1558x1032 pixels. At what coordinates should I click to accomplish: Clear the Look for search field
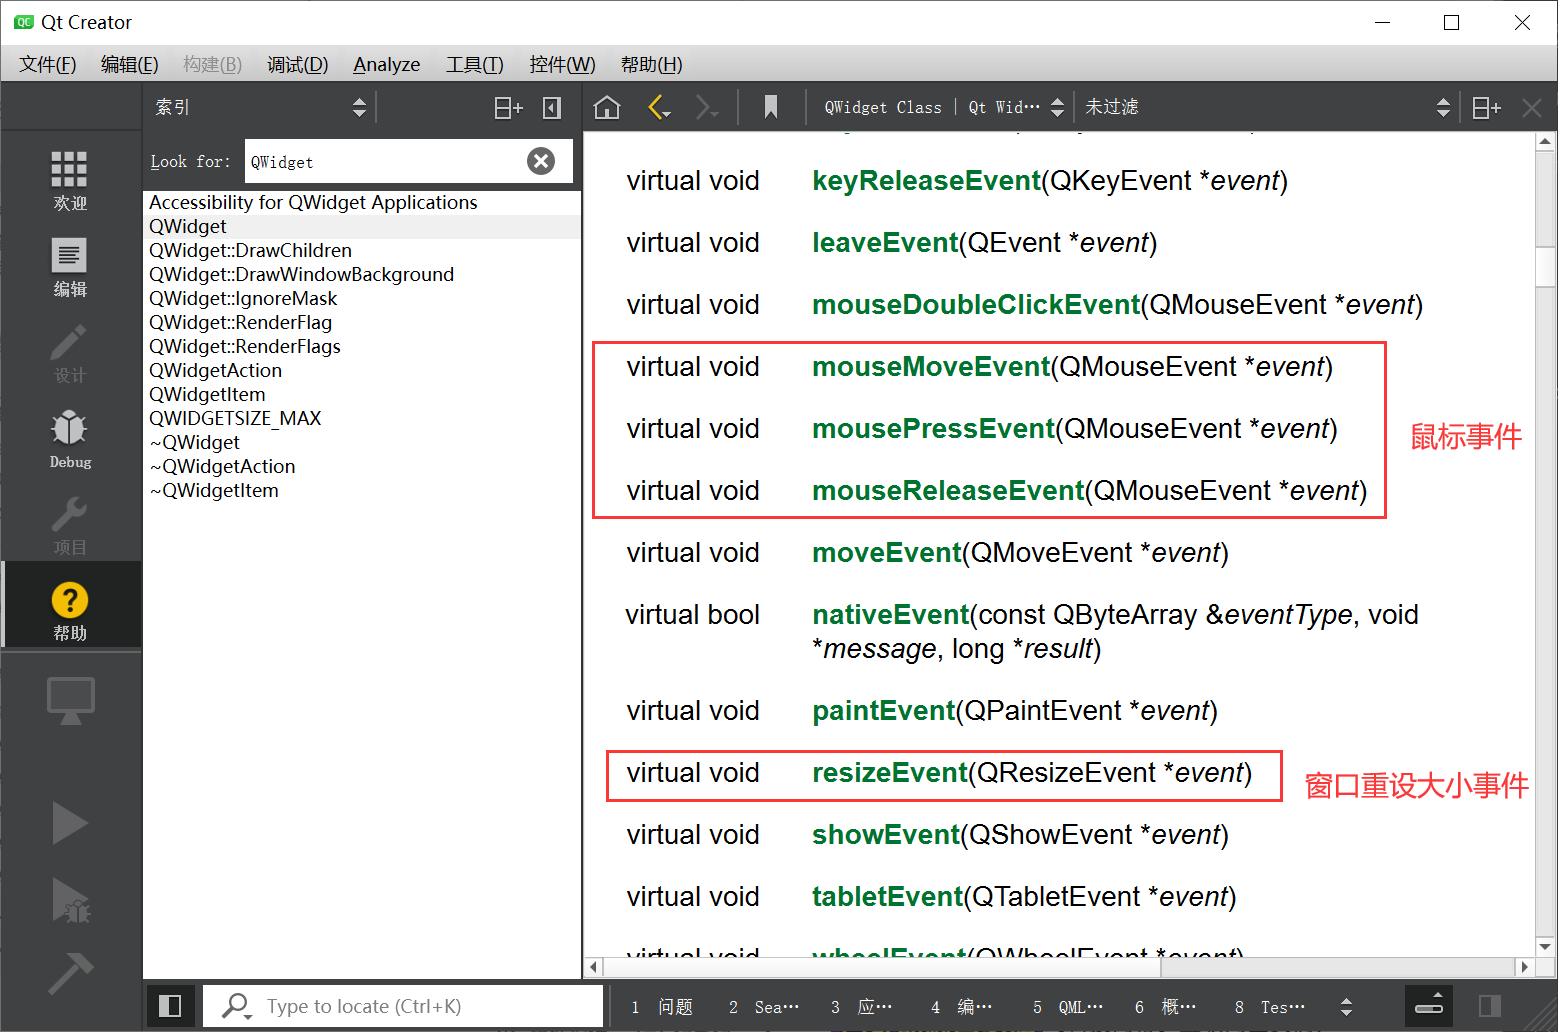pyautogui.click(x=541, y=161)
